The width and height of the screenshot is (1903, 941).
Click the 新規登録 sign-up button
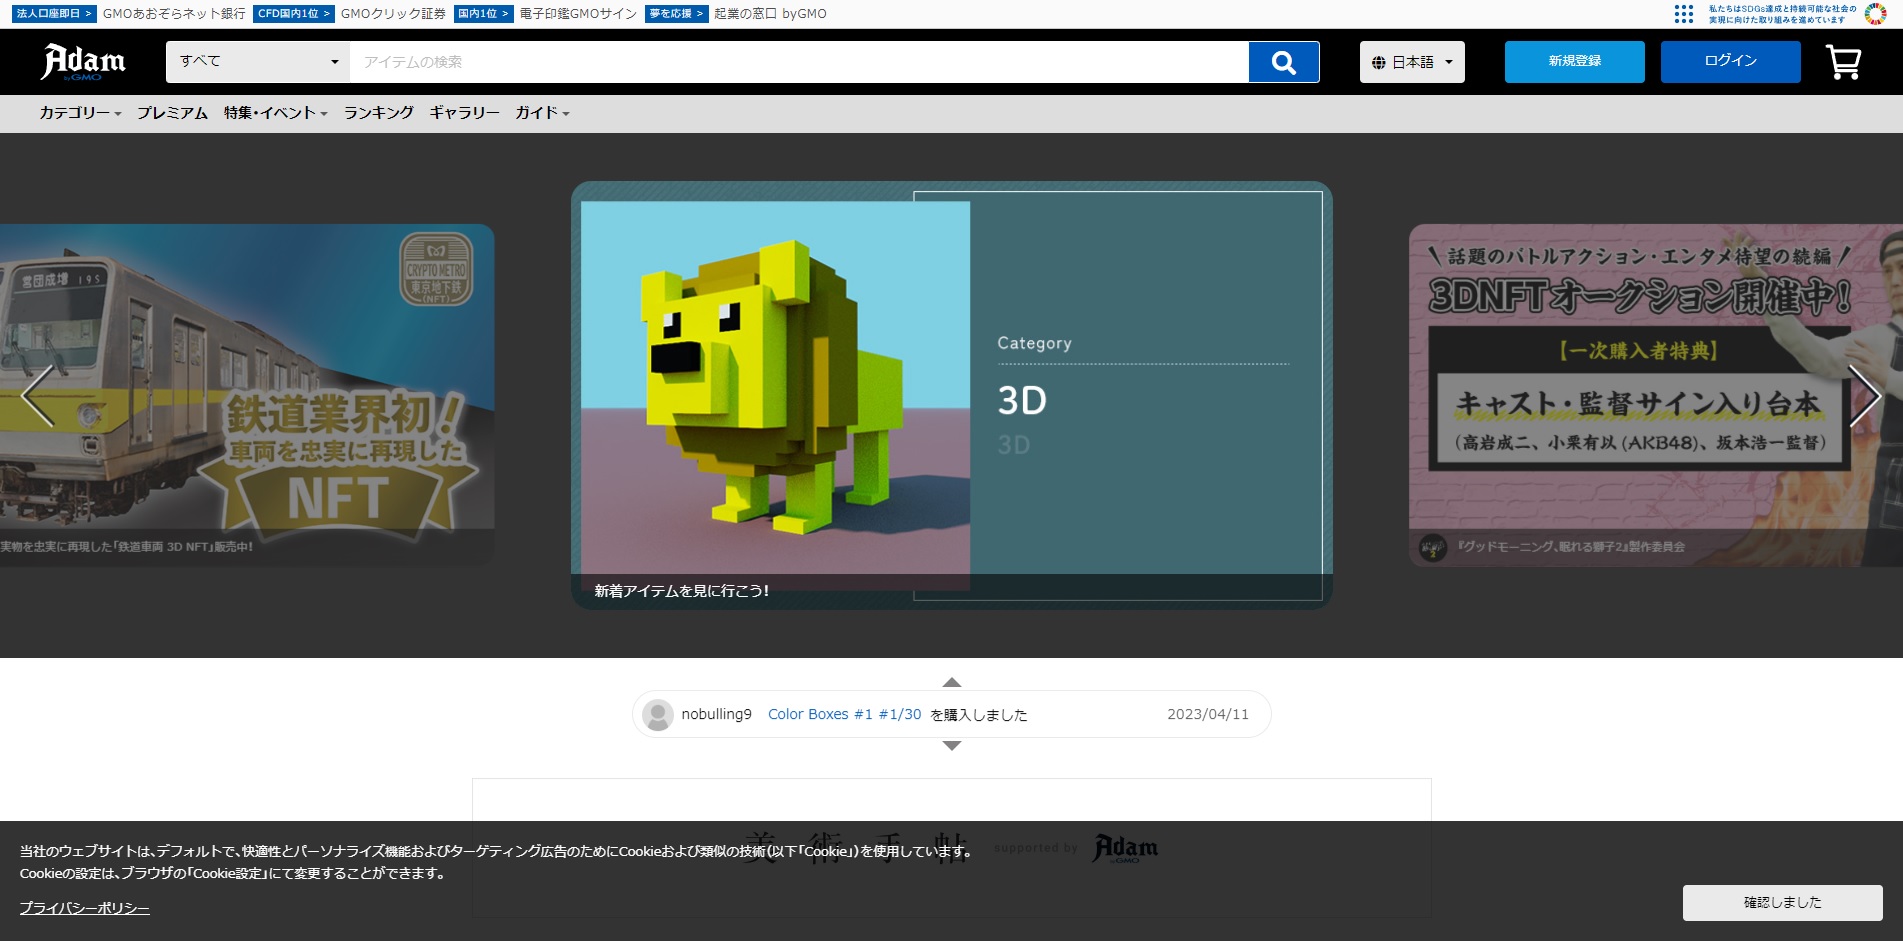1574,62
